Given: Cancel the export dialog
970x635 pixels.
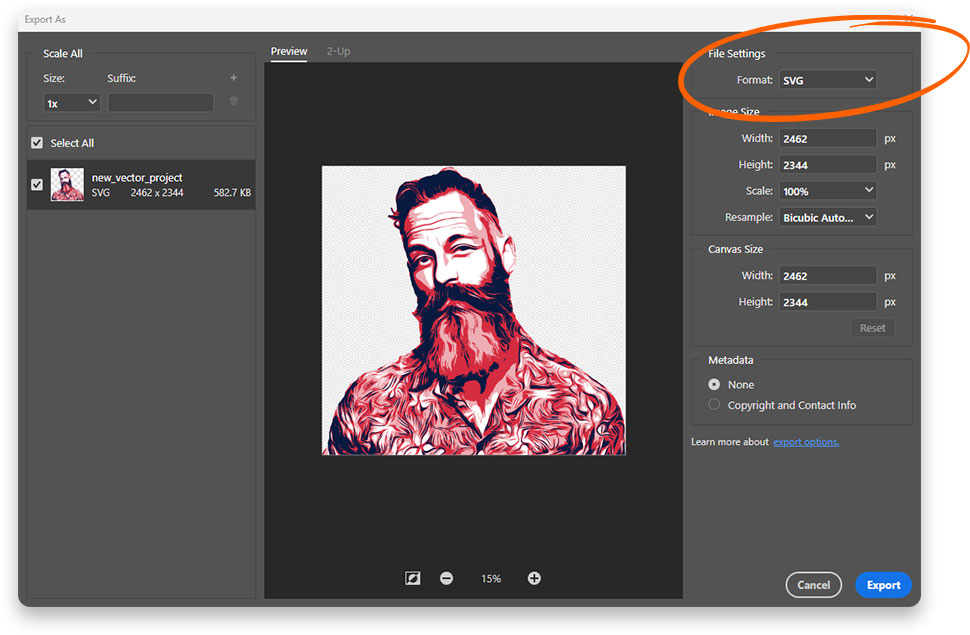Looking at the screenshot, I should [813, 584].
